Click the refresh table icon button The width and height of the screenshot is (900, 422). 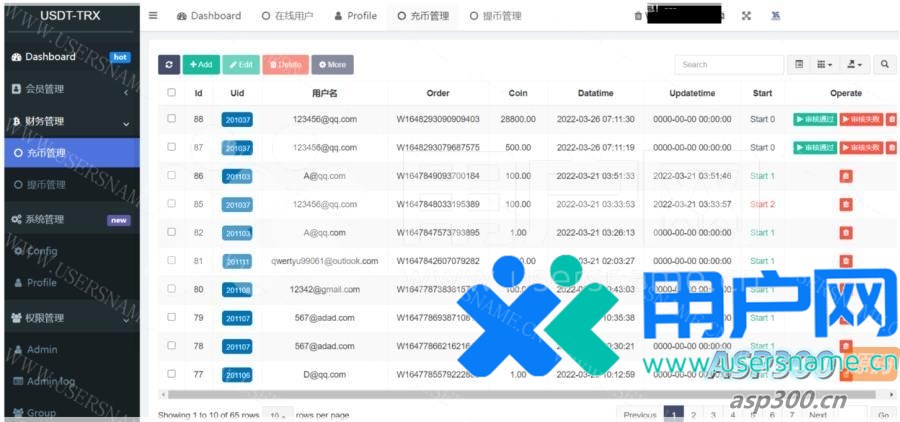click(169, 64)
